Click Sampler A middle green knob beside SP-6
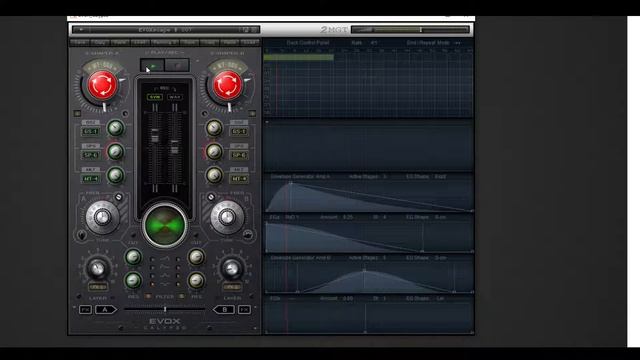 [x=116, y=152]
